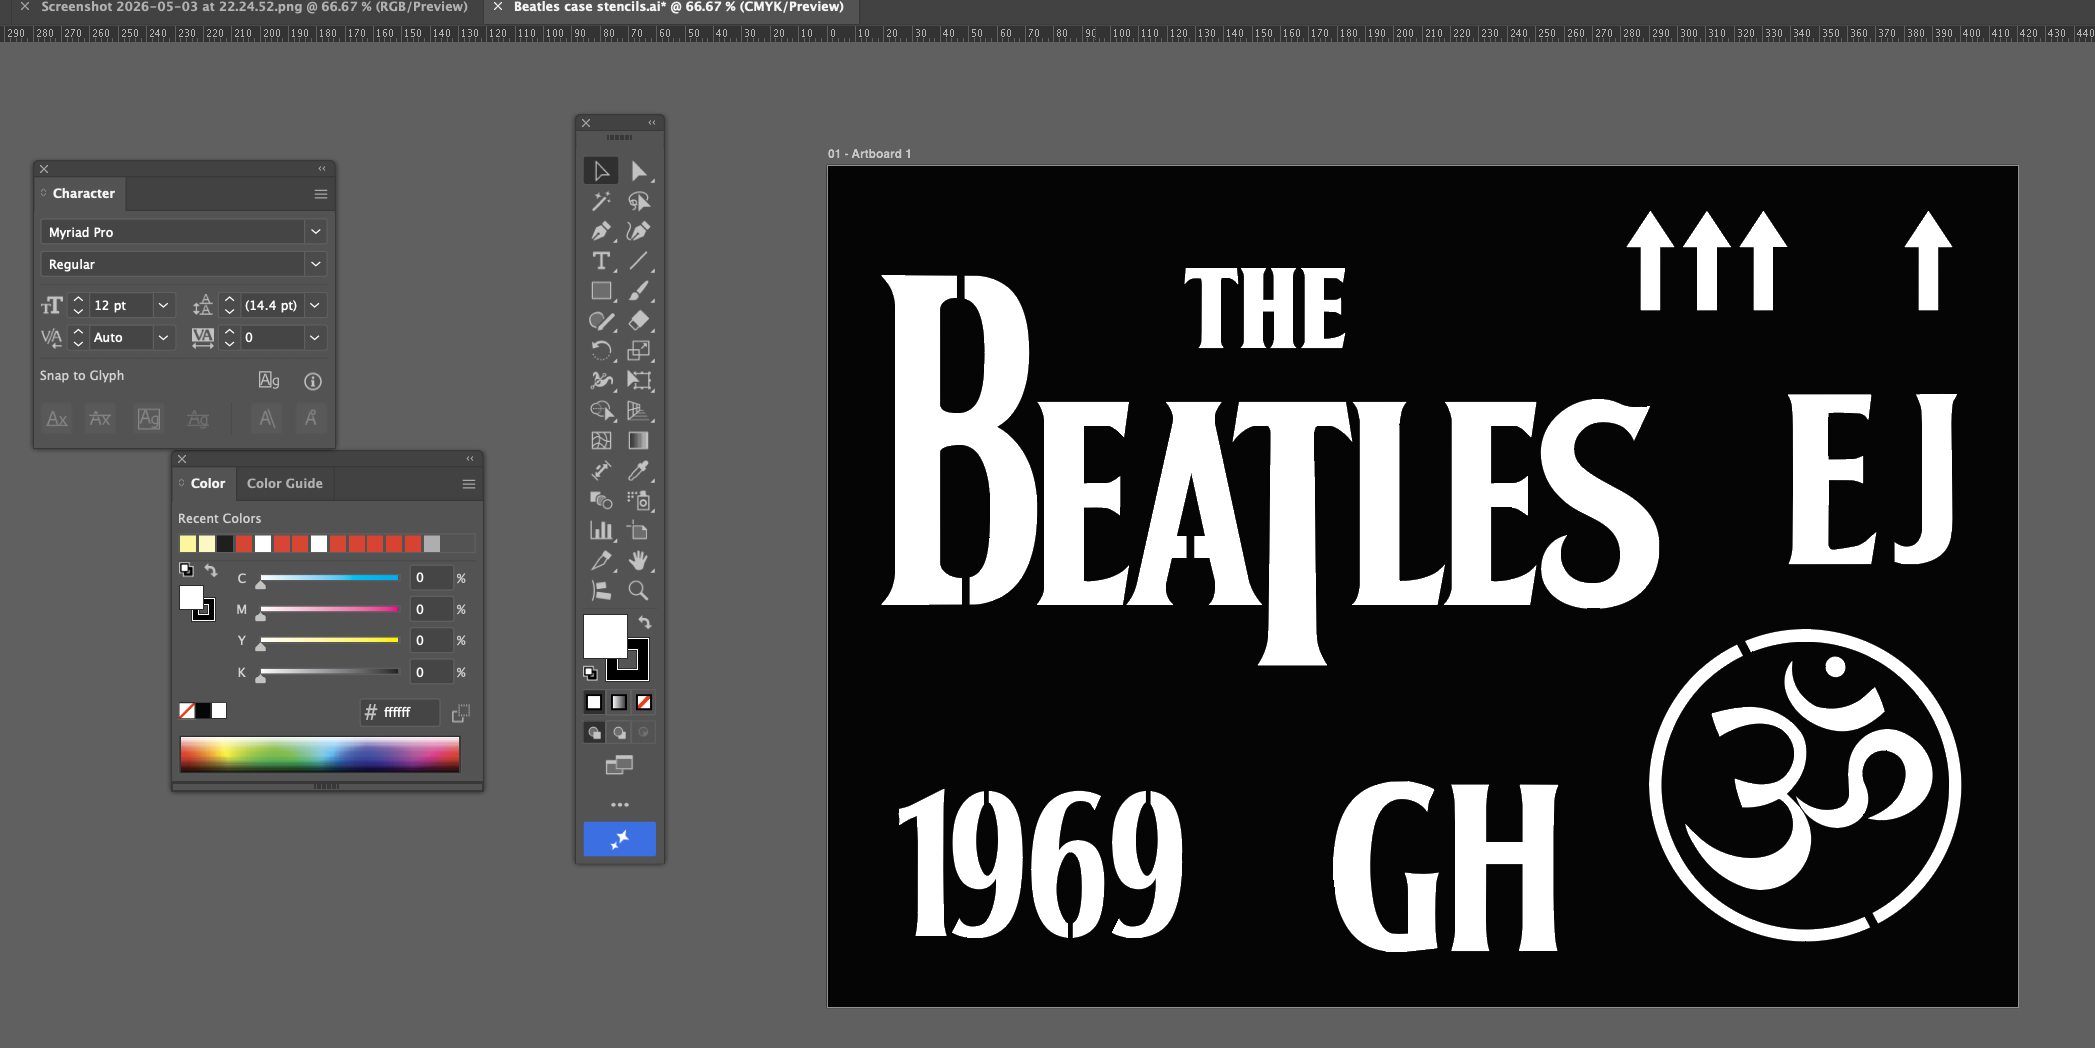This screenshot has height=1048, width=2095.
Task: Open the Color panel options menu
Action: (468, 484)
